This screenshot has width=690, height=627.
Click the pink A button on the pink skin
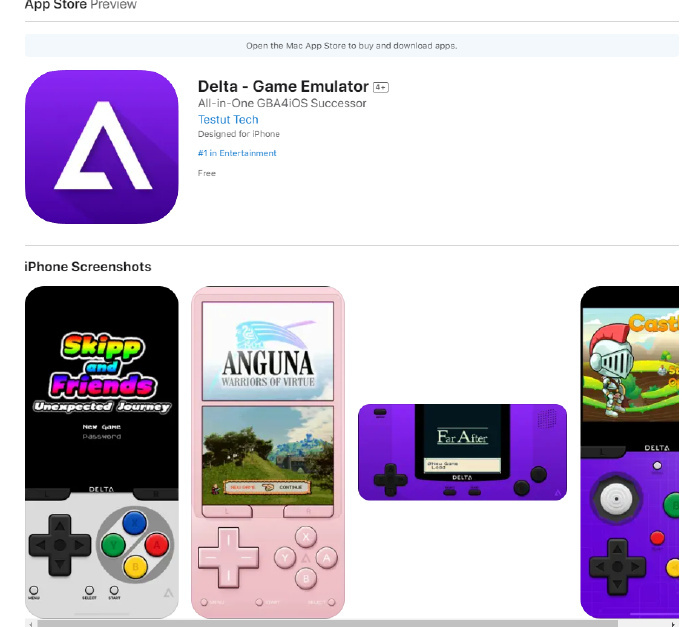(327, 558)
